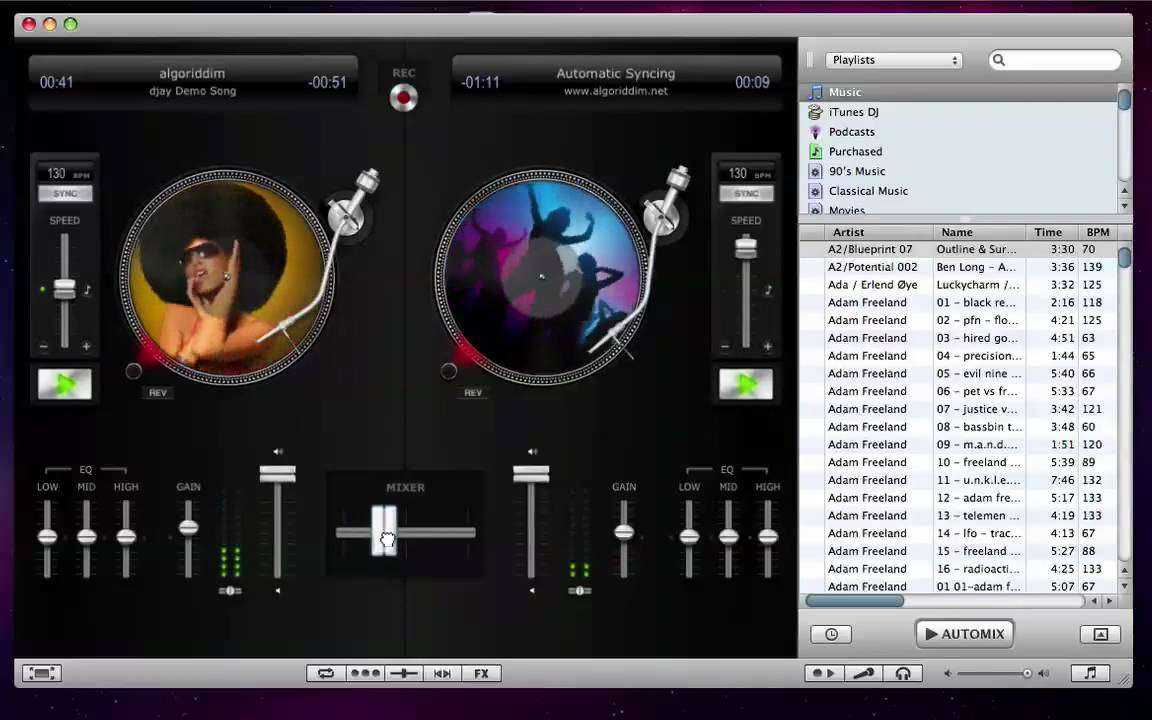
Task: Toggle the microphone button
Action: tap(863, 673)
